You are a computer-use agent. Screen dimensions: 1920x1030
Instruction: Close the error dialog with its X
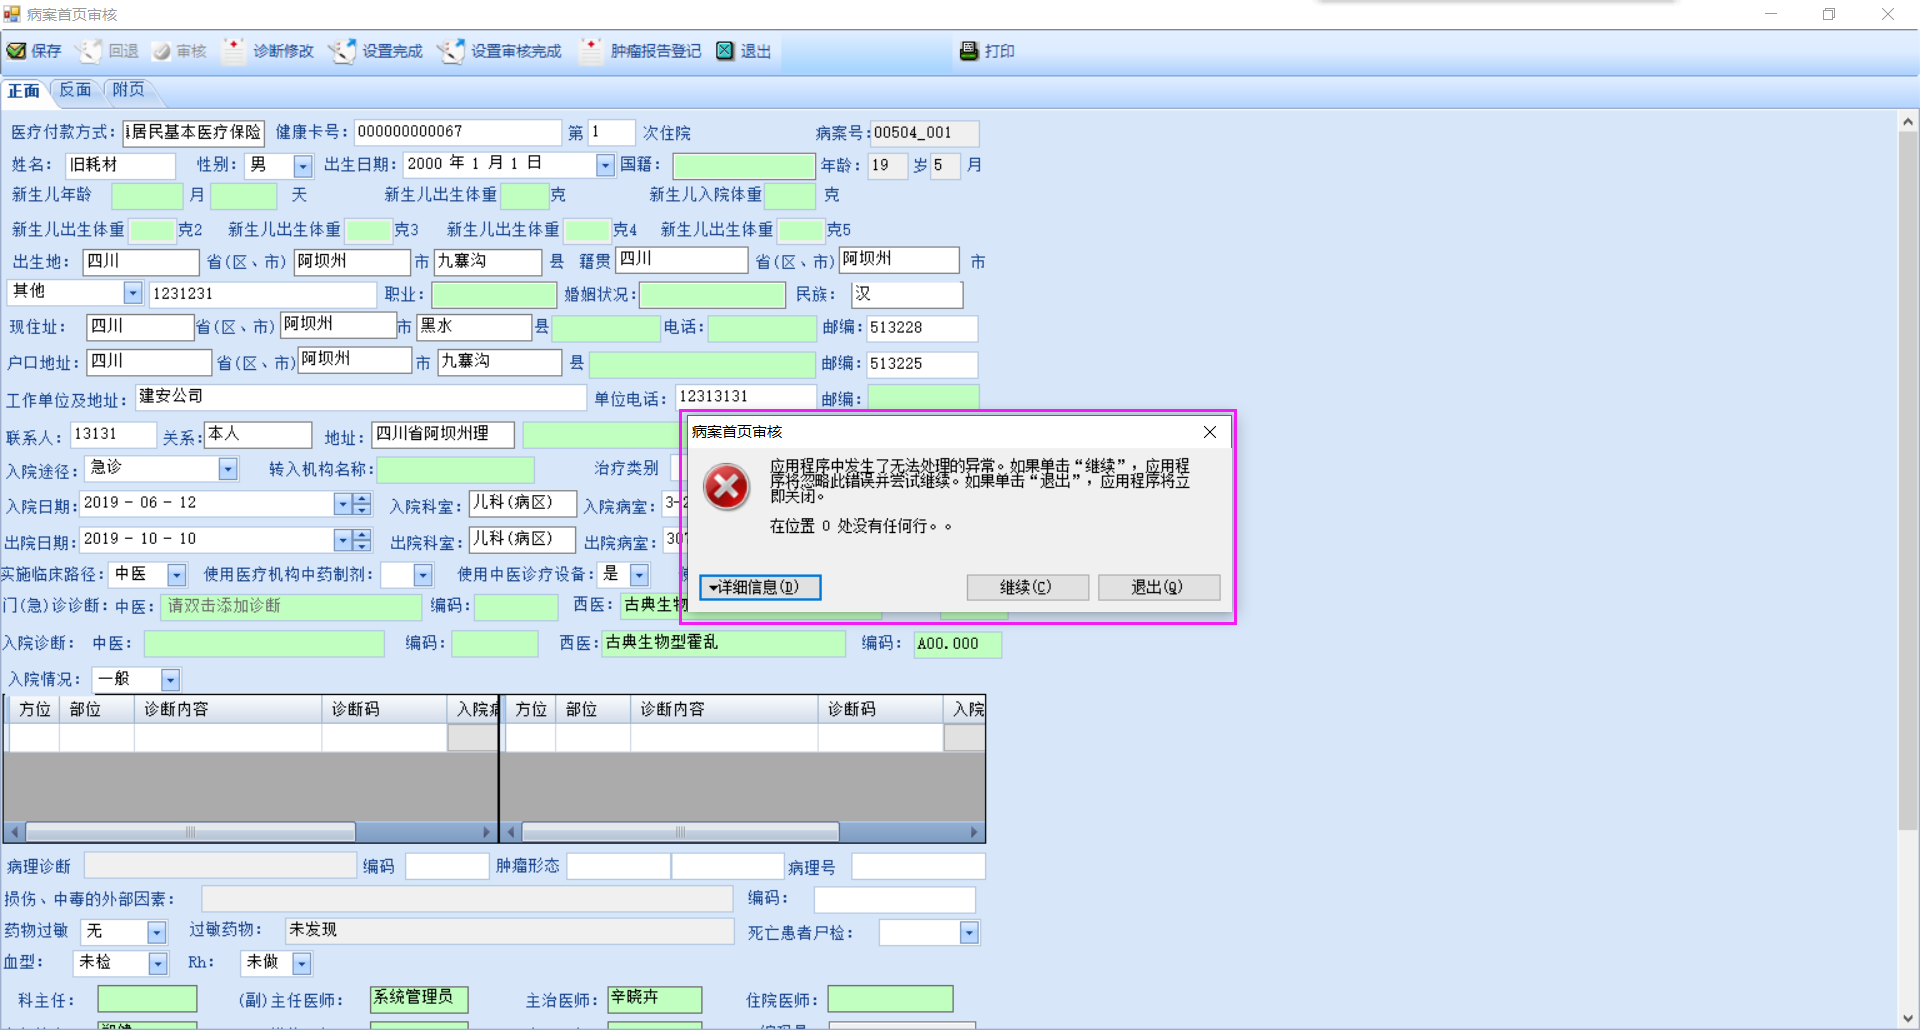pyautogui.click(x=1210, y=432)
